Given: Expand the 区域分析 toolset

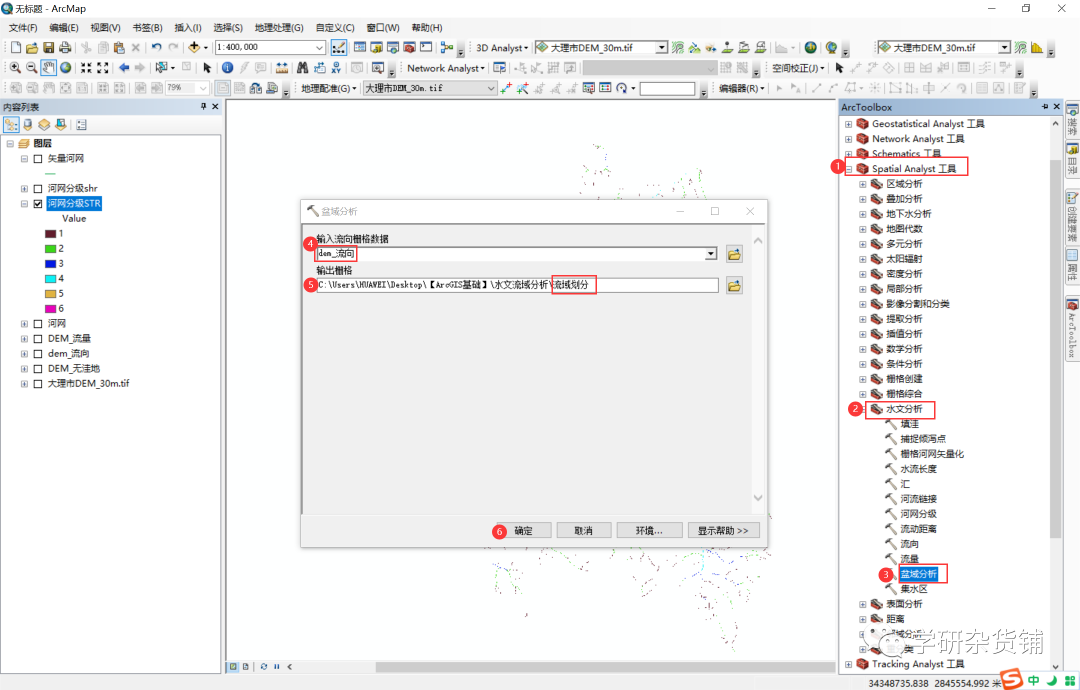Looking at the screenshot, I should tap(863, 184).
